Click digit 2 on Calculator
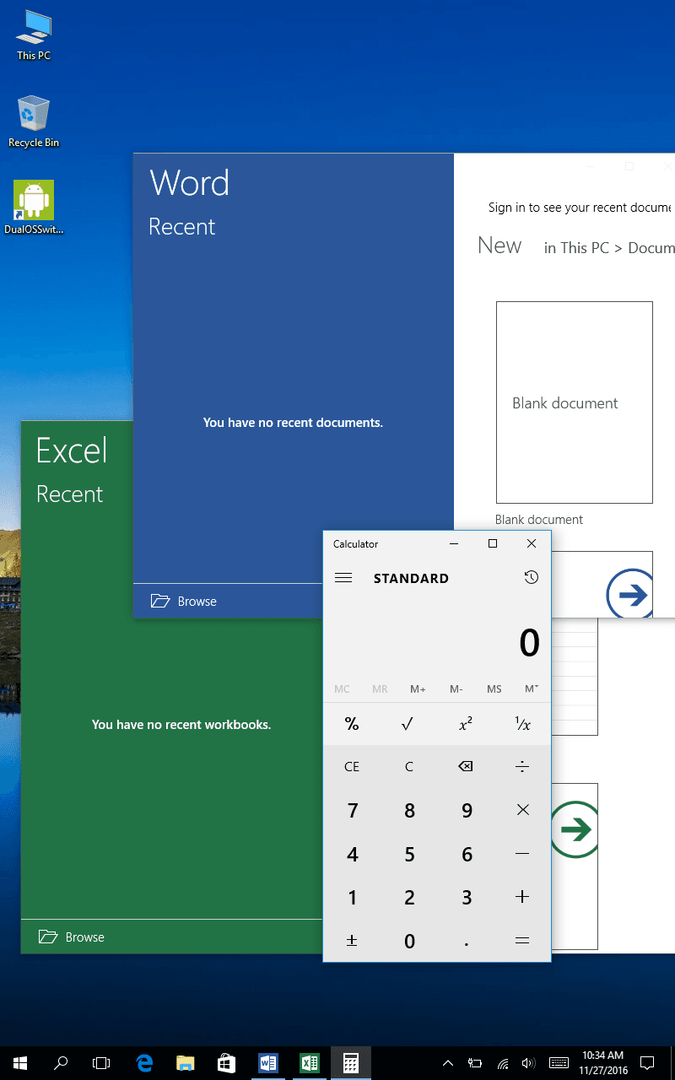The height and width of the screenshot is (1080, 675). [x=408, y=897]
